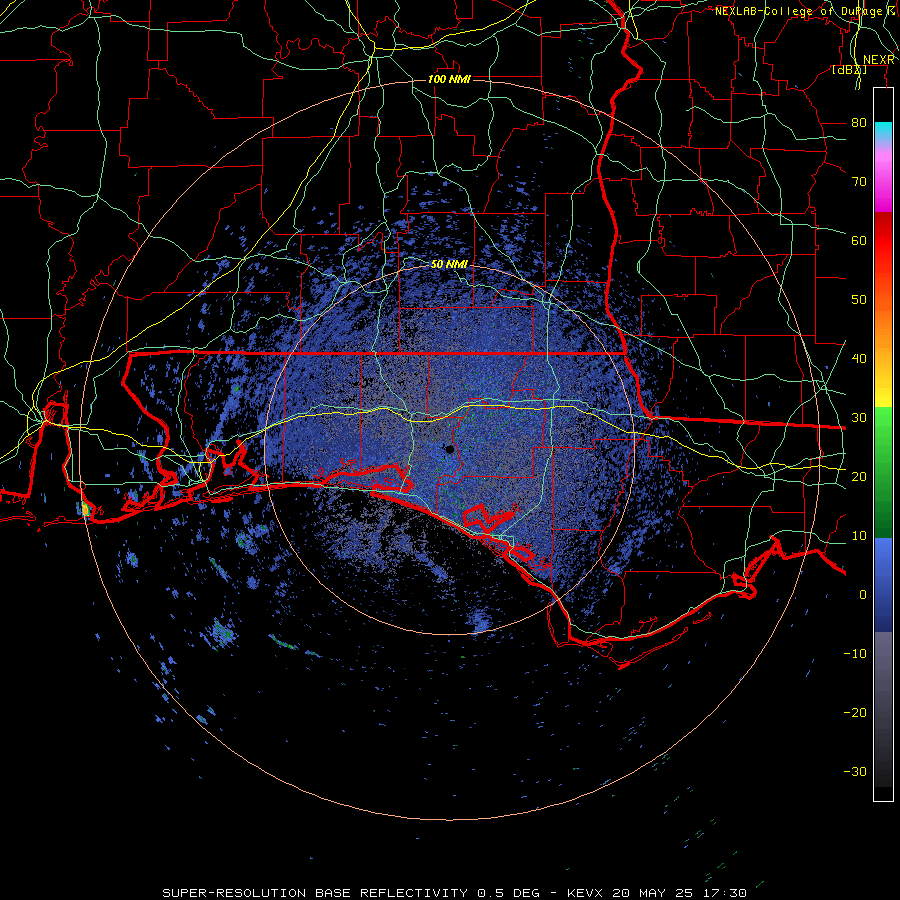Click the 100 NMI range ring label
This screenshot has width=900, height=900.
click(x=449, y=79)
